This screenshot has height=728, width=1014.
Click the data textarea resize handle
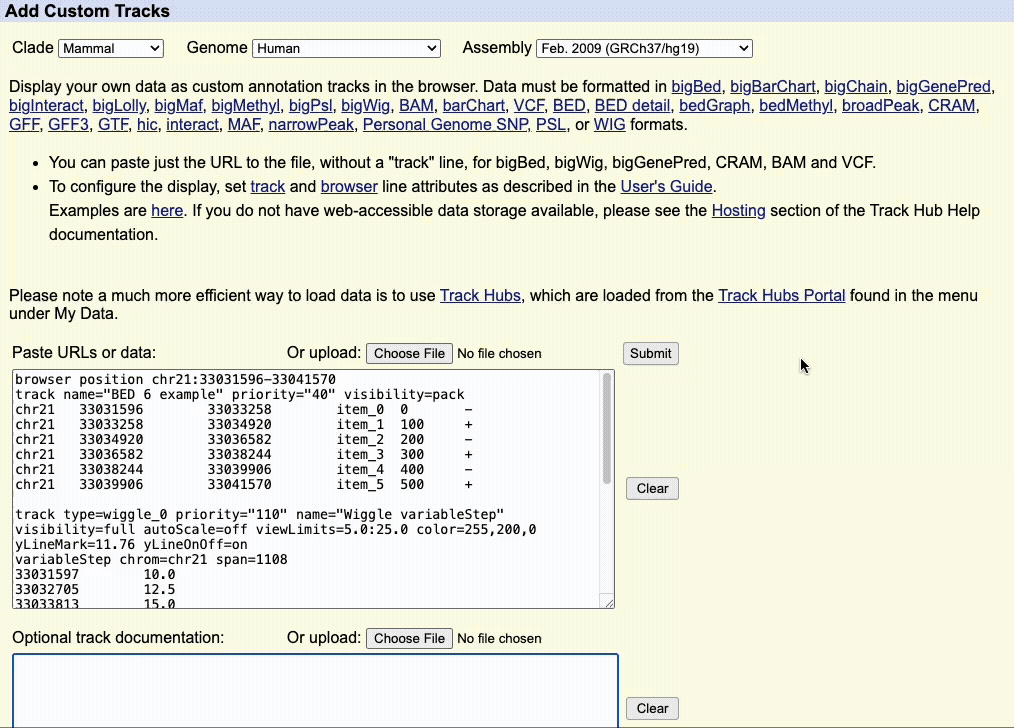[607, 601]
